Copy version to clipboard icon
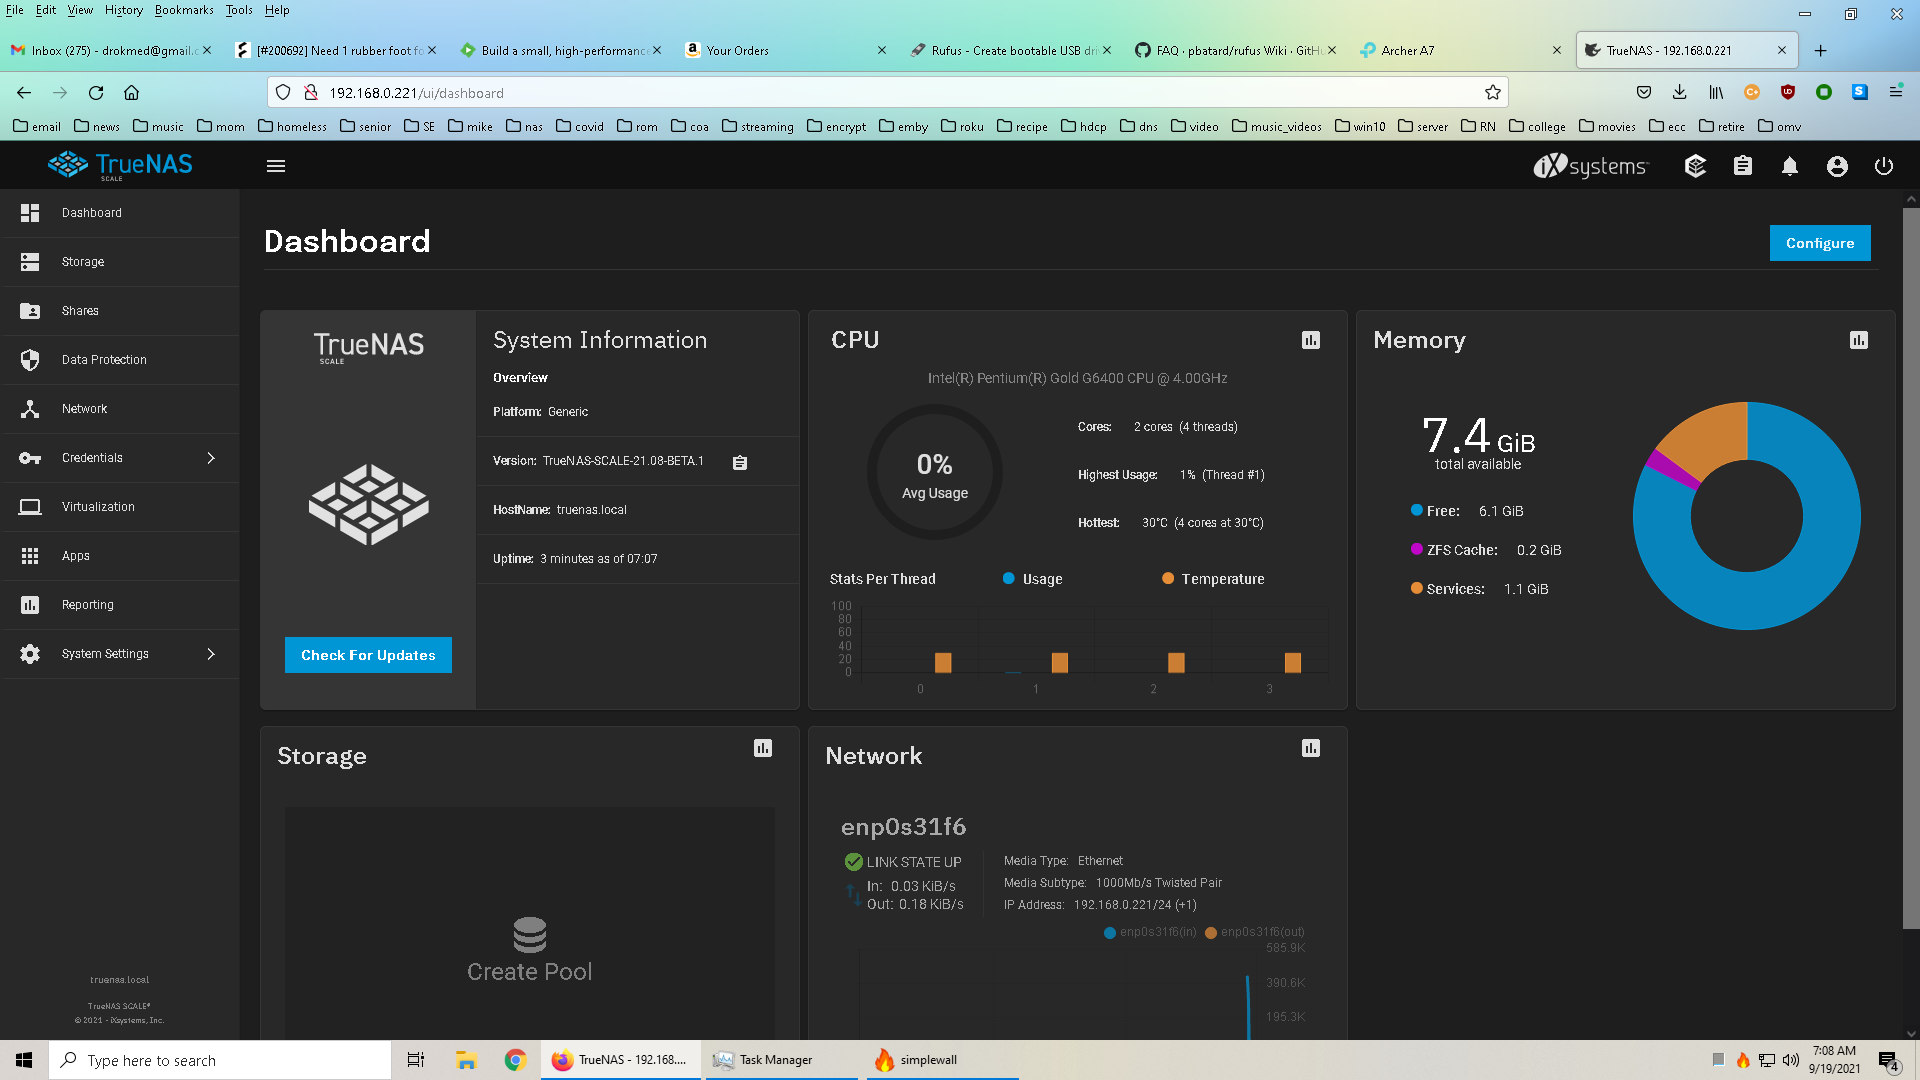This screenshot has height=1080, width=1920. coord(740,462)
